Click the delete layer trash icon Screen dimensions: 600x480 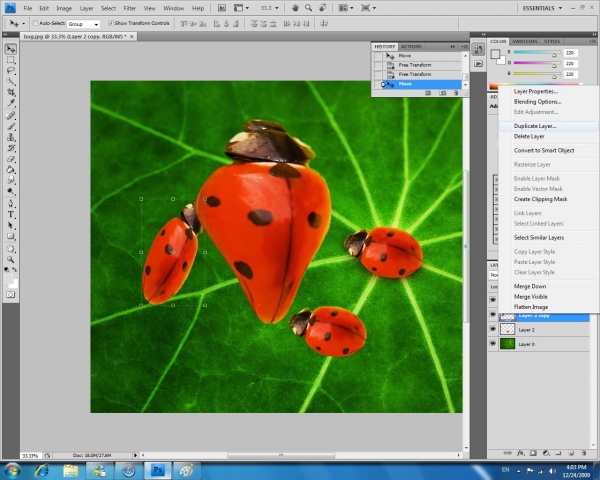click(584, 453)
